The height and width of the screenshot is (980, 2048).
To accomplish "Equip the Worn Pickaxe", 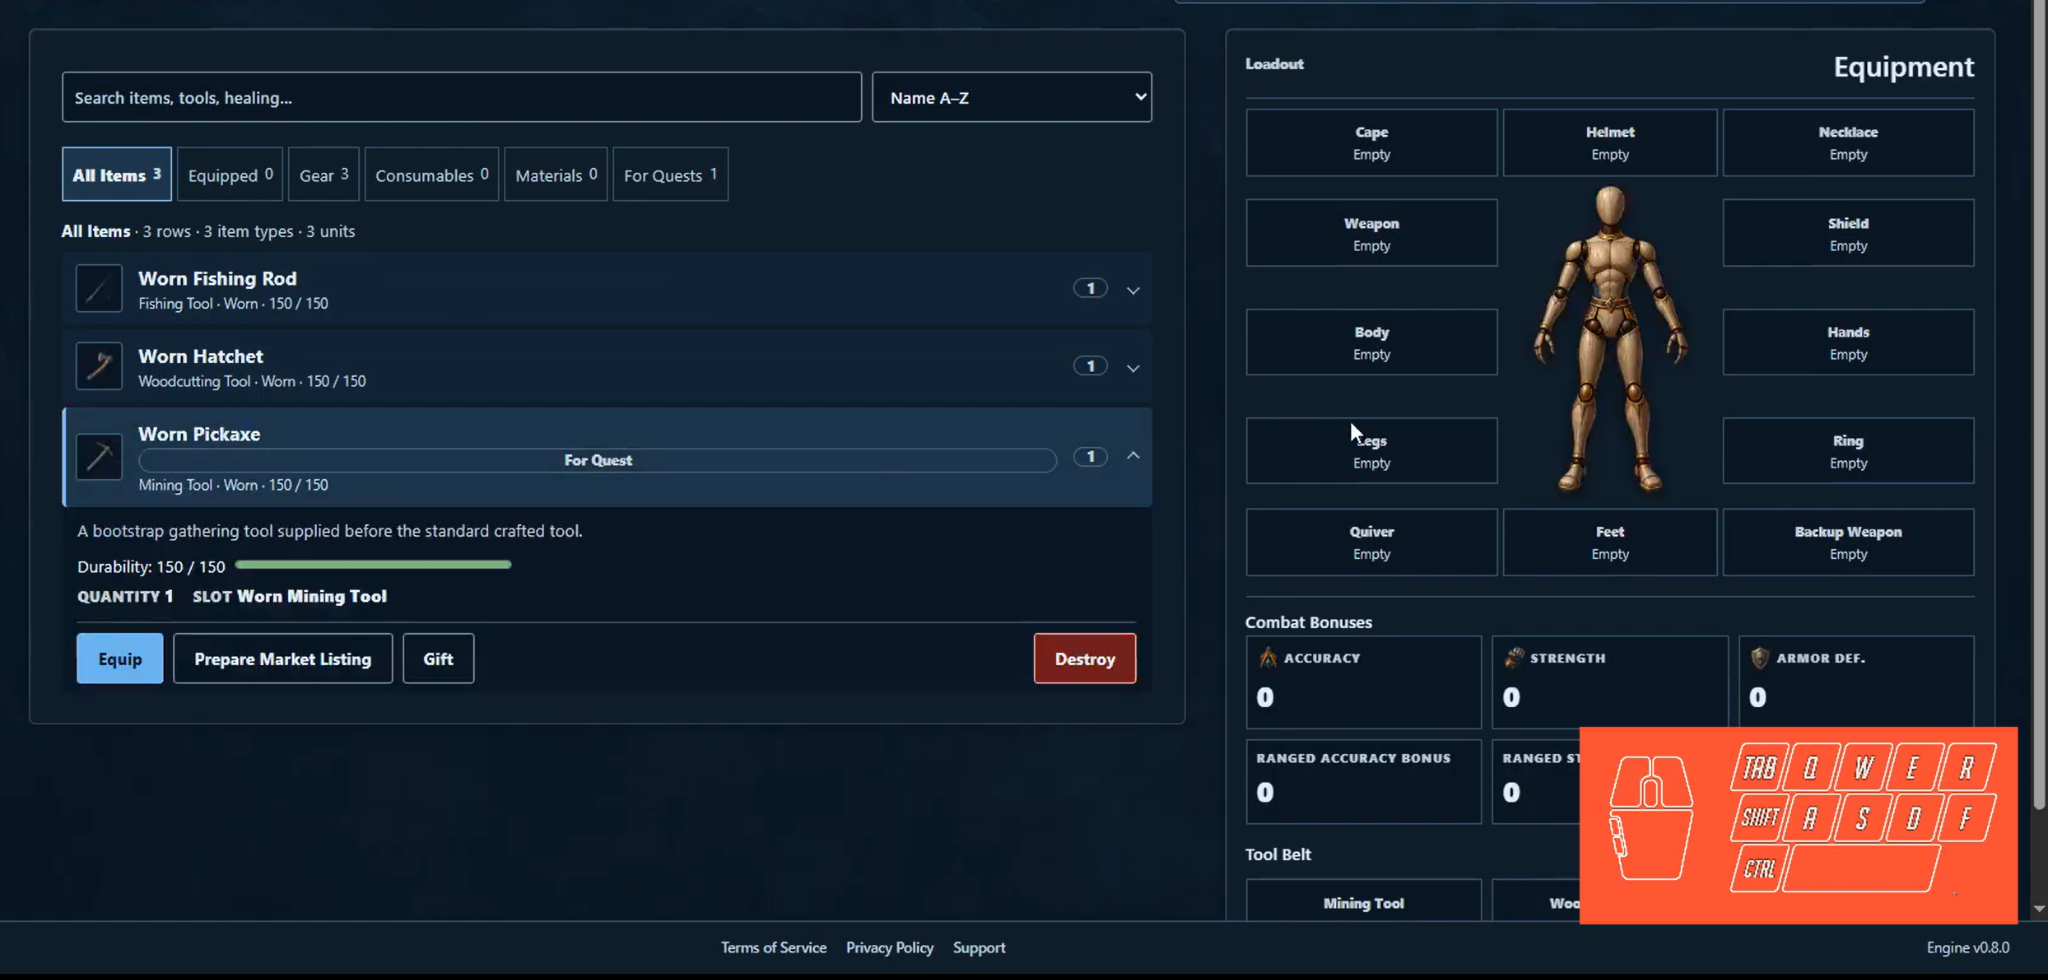I will 120,659.
